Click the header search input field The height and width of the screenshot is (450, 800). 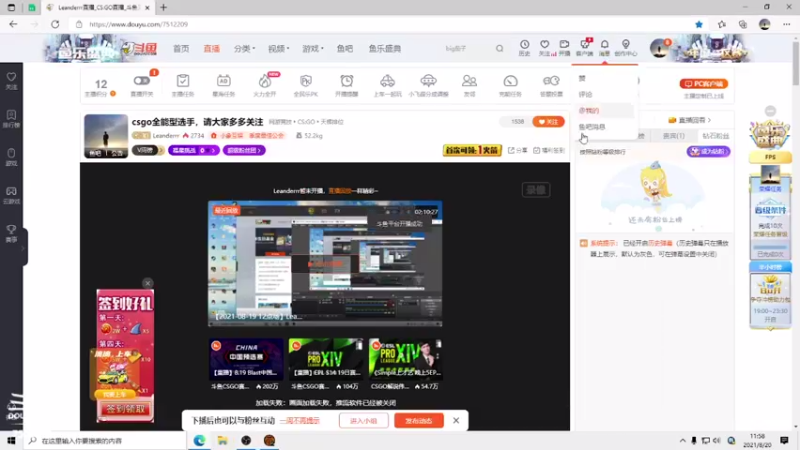click(x=467, y=48)
